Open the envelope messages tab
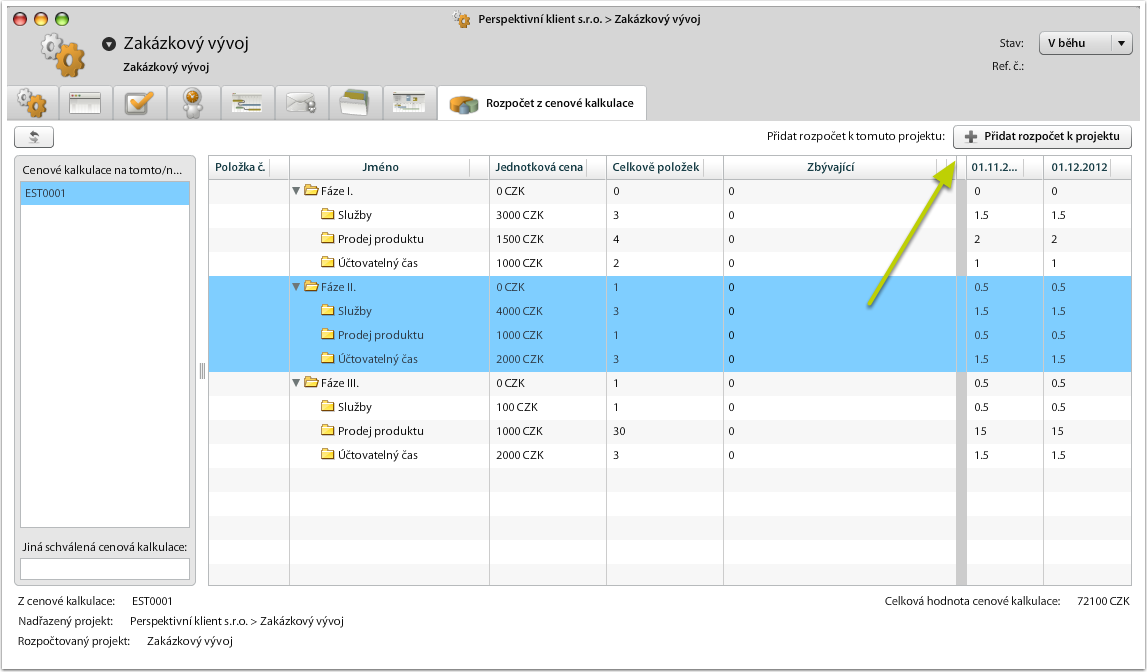 tap(301, 103)
